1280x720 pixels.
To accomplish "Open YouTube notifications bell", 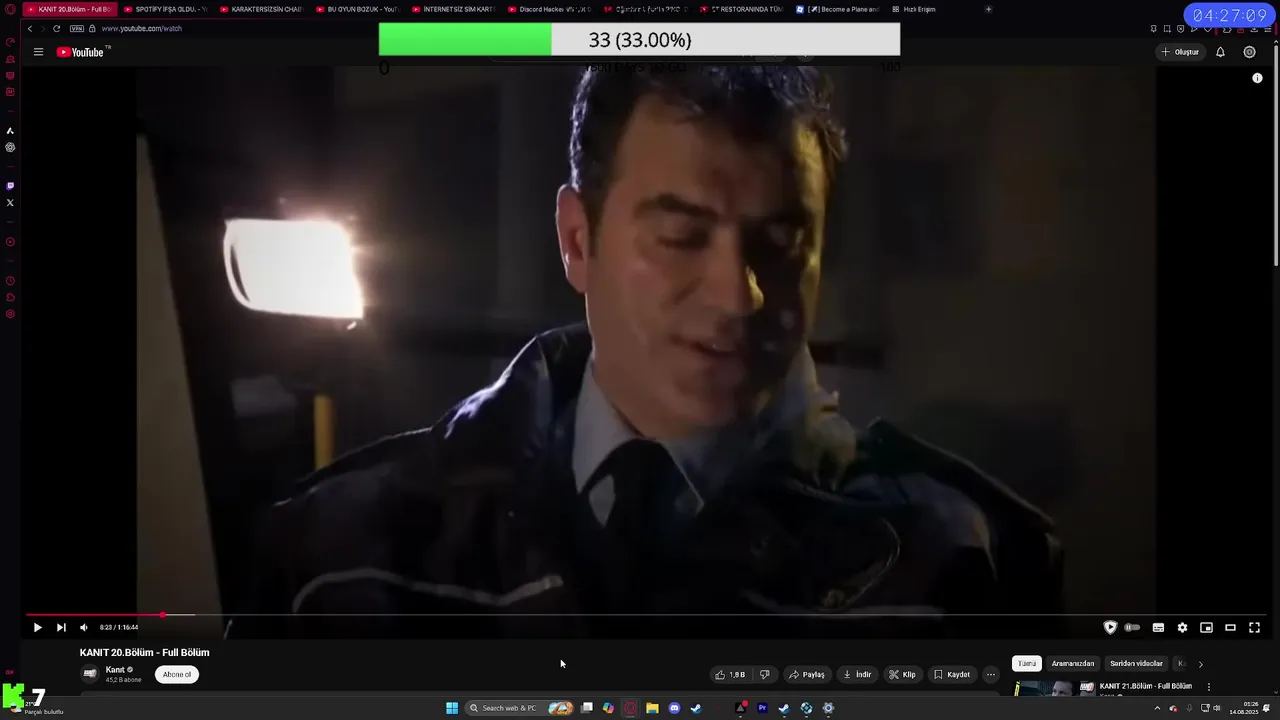I will coord(1220,52).
